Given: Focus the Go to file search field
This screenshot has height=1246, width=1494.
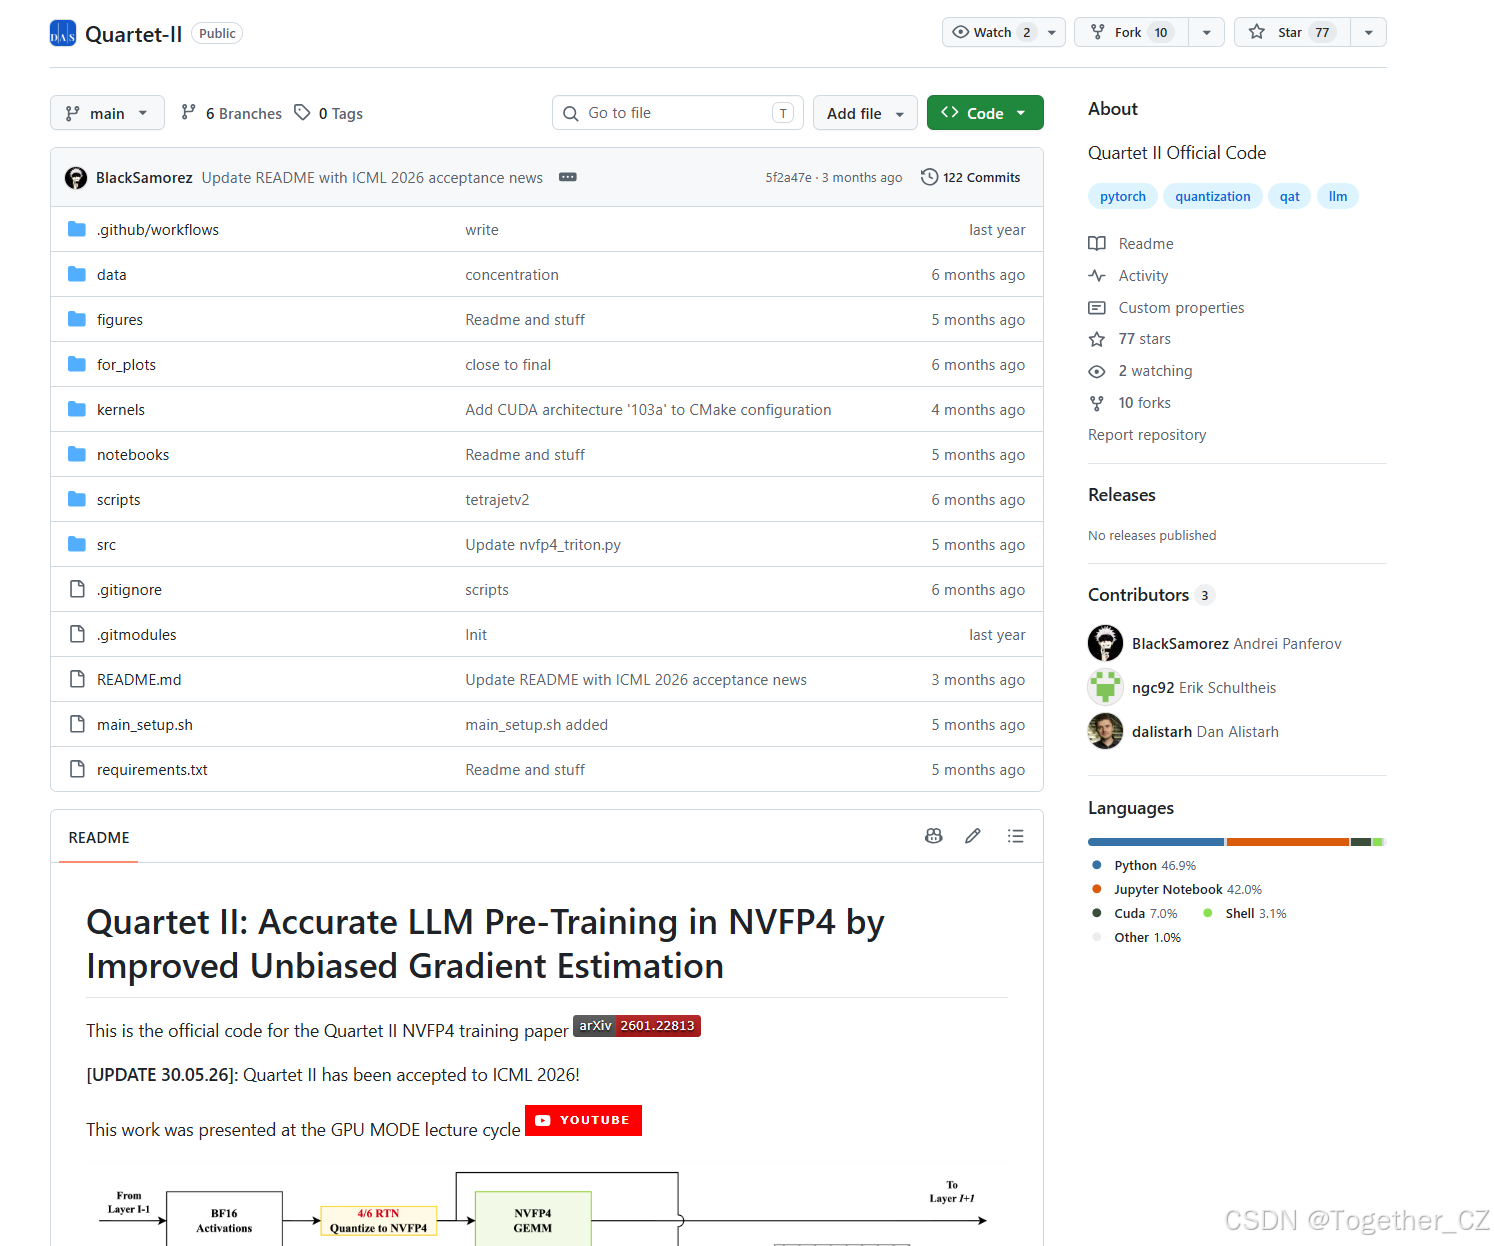Looking at the screenshot, I should click(678, 113).
